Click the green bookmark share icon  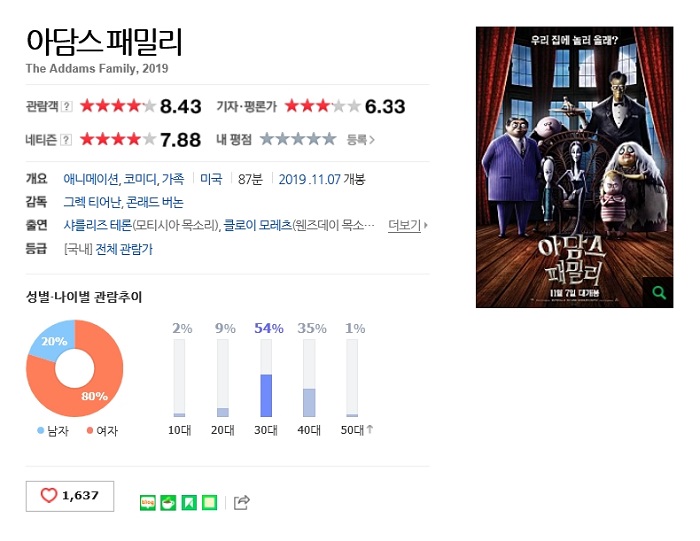tap(189, 503)
